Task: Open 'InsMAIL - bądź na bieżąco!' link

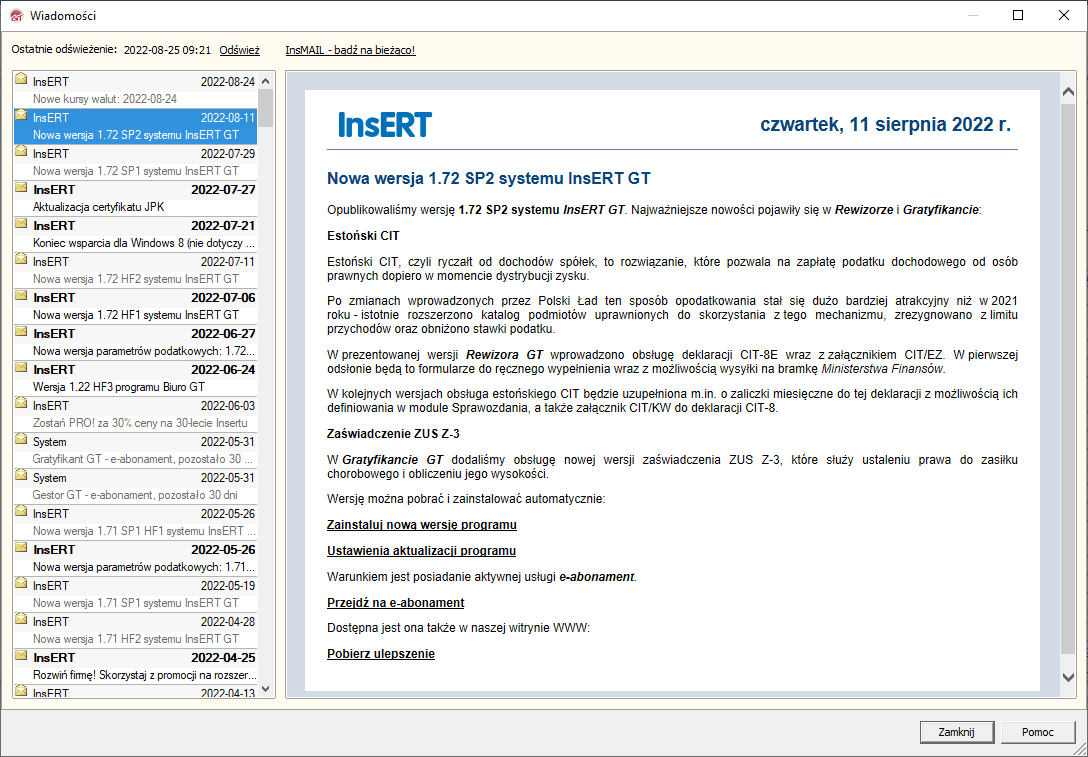Action: (350, 50)
